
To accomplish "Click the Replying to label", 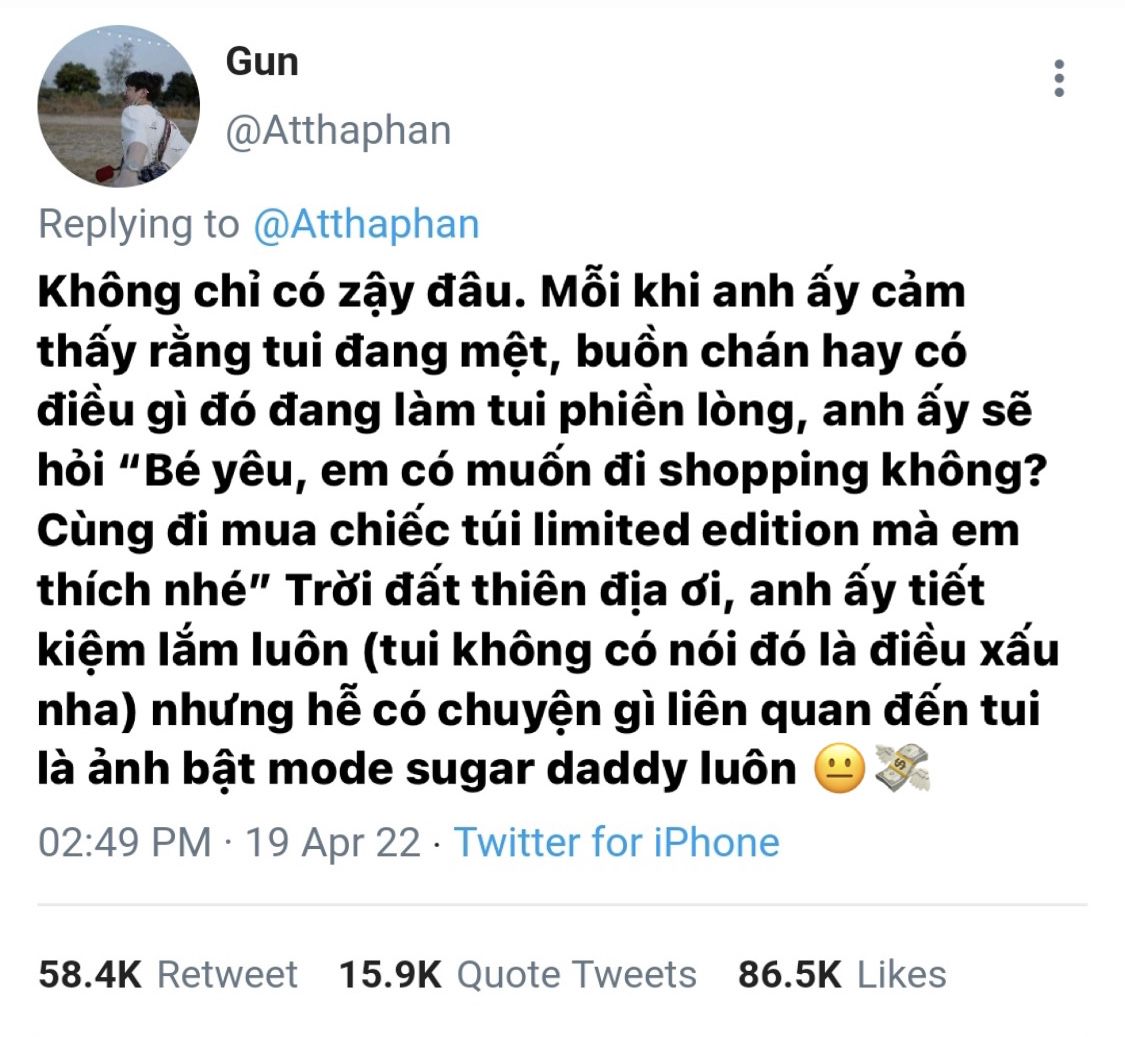I will coord(138,224).
